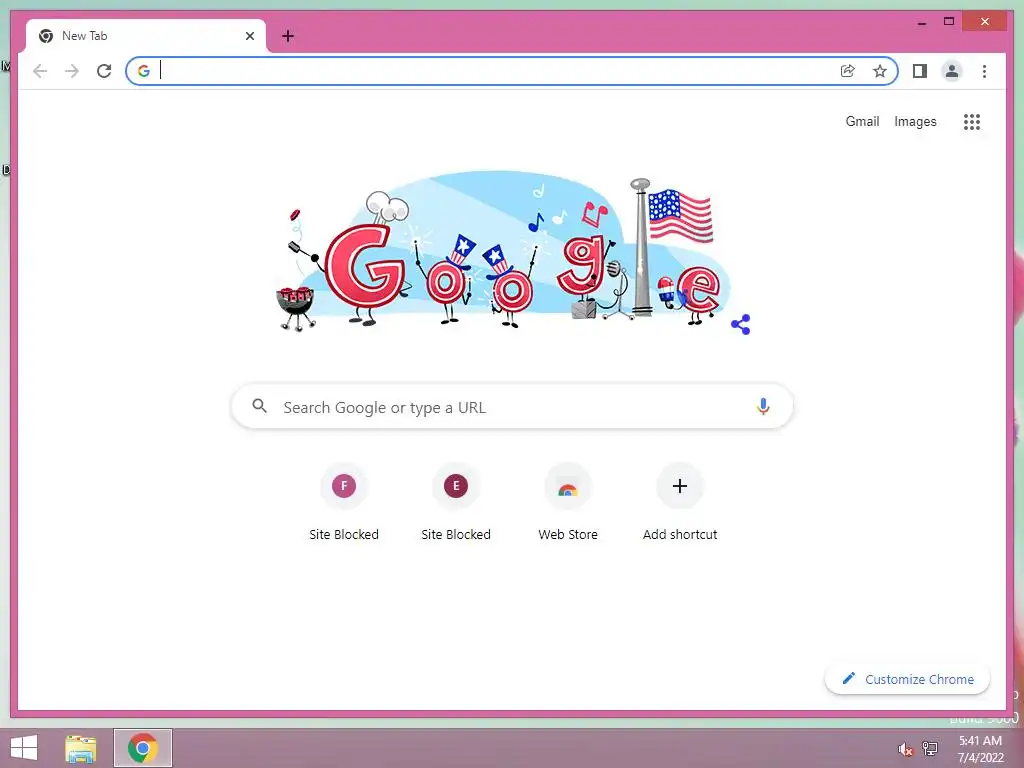Open Gmail link
1024x768 pixels.
(x=862, y=121)
